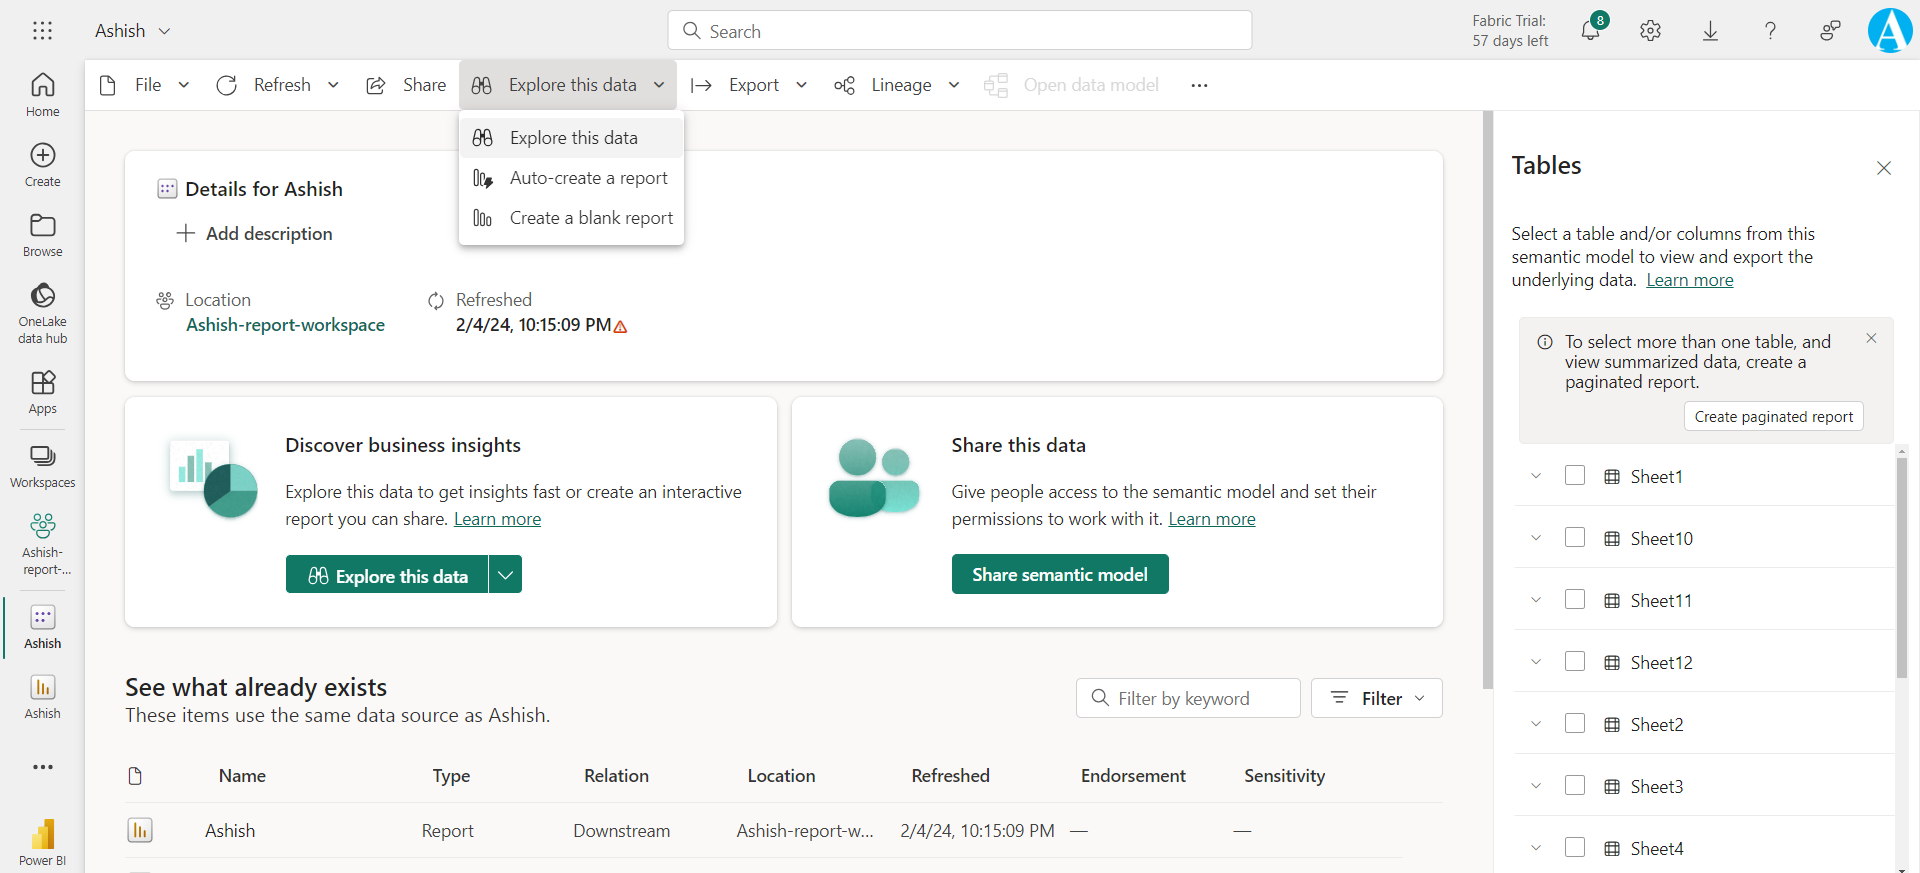Check the Sheet1 table checkbox

[1575, 476]
